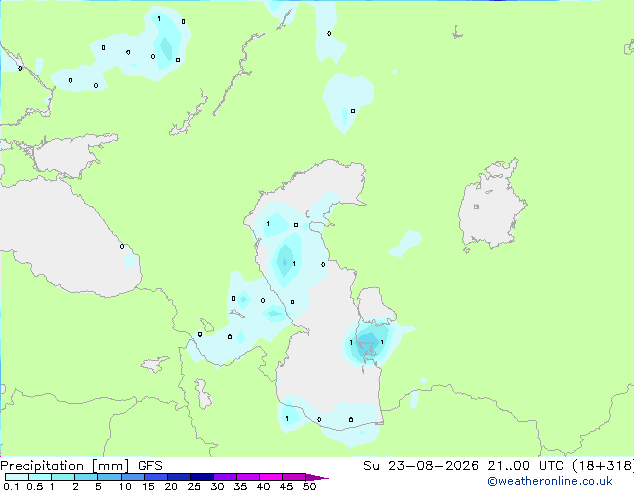Click the "50" legend scale label
The height and width of the screenshot is (490, 634).
[x=309, y=486]
